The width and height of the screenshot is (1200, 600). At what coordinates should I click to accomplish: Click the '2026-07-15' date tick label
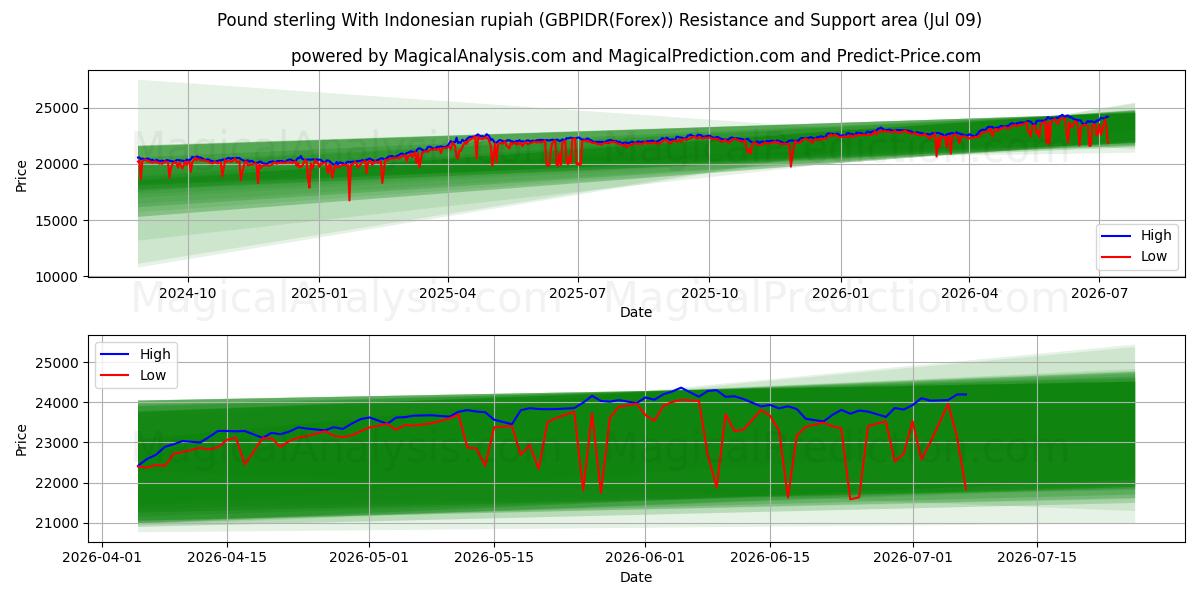pos(1039,558)
